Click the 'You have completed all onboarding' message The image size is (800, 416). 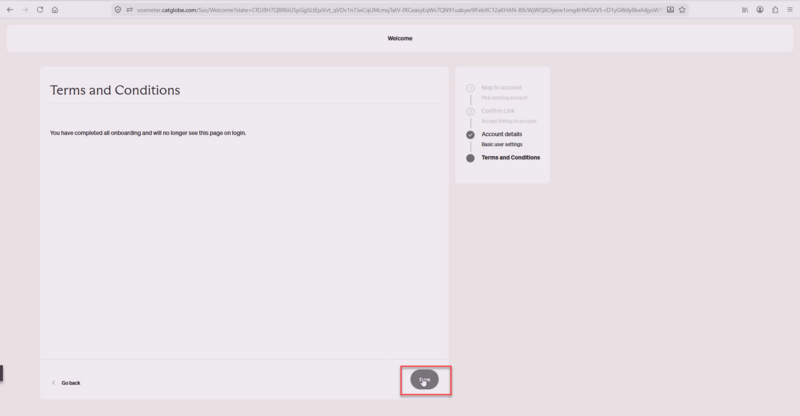pos(148,133)
